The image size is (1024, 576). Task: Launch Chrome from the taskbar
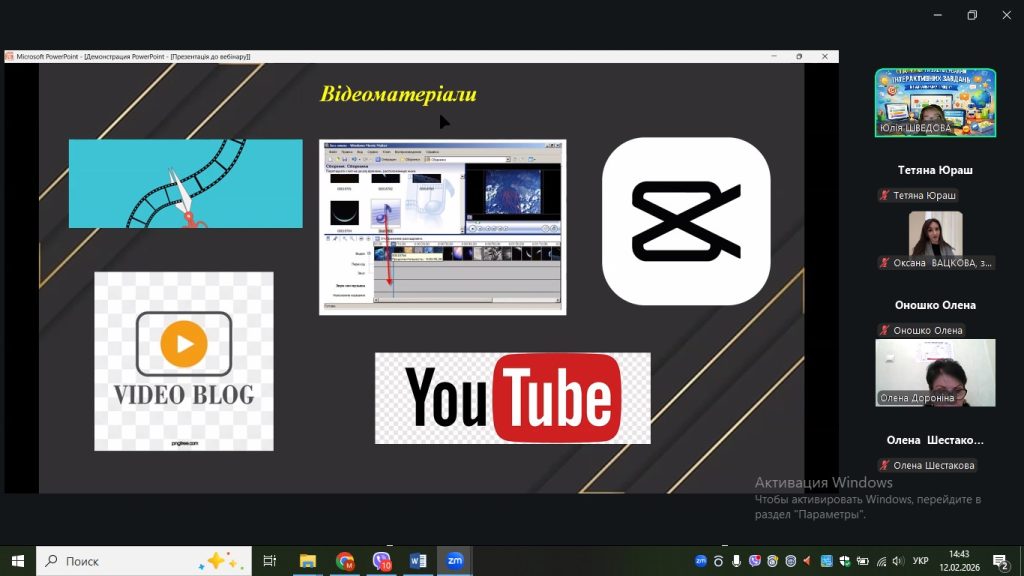[345, 561]
